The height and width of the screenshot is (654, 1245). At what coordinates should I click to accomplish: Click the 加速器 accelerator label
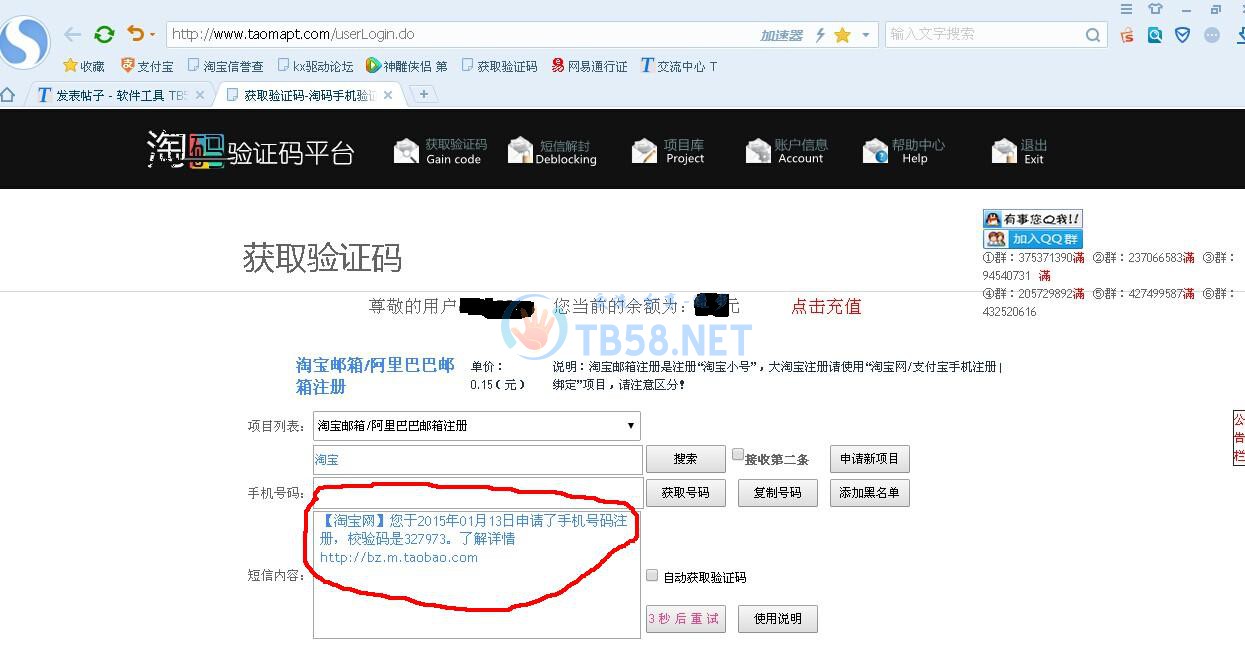pos(781,35)
